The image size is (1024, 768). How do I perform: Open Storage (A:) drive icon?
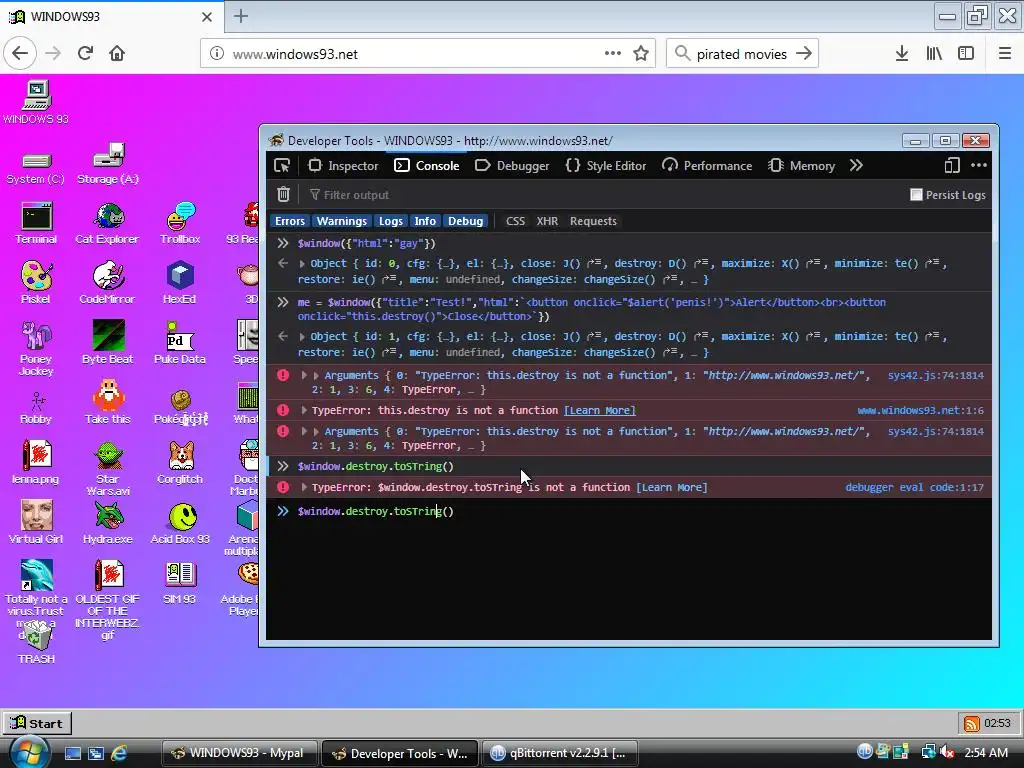tap(108, 163)
